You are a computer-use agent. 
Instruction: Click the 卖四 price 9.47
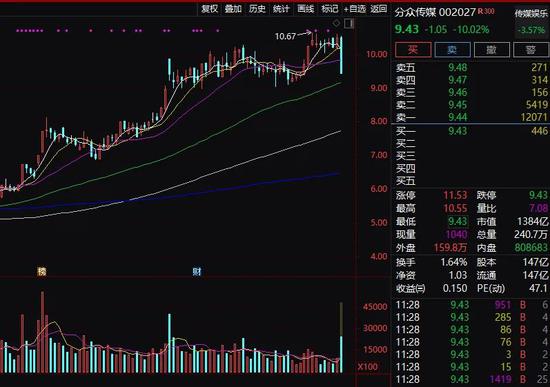pyautogui.click(x=457, y=80)
